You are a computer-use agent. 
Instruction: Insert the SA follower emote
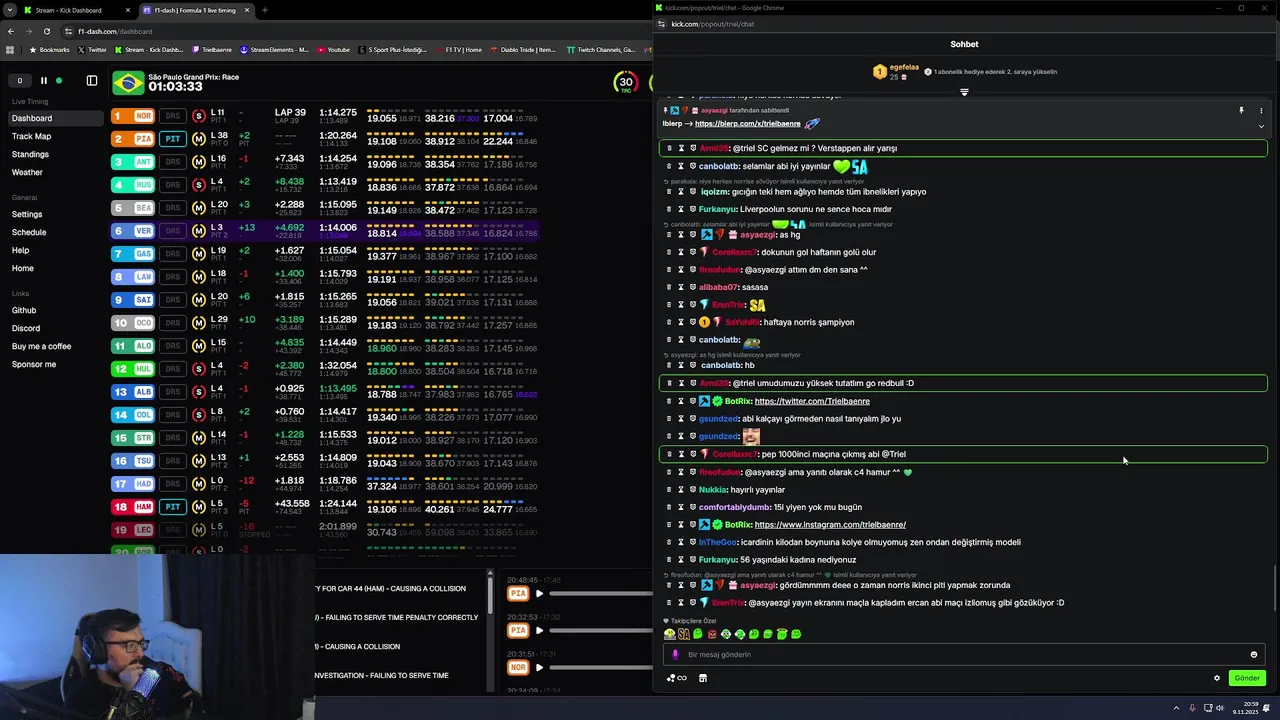pos(684,634)
